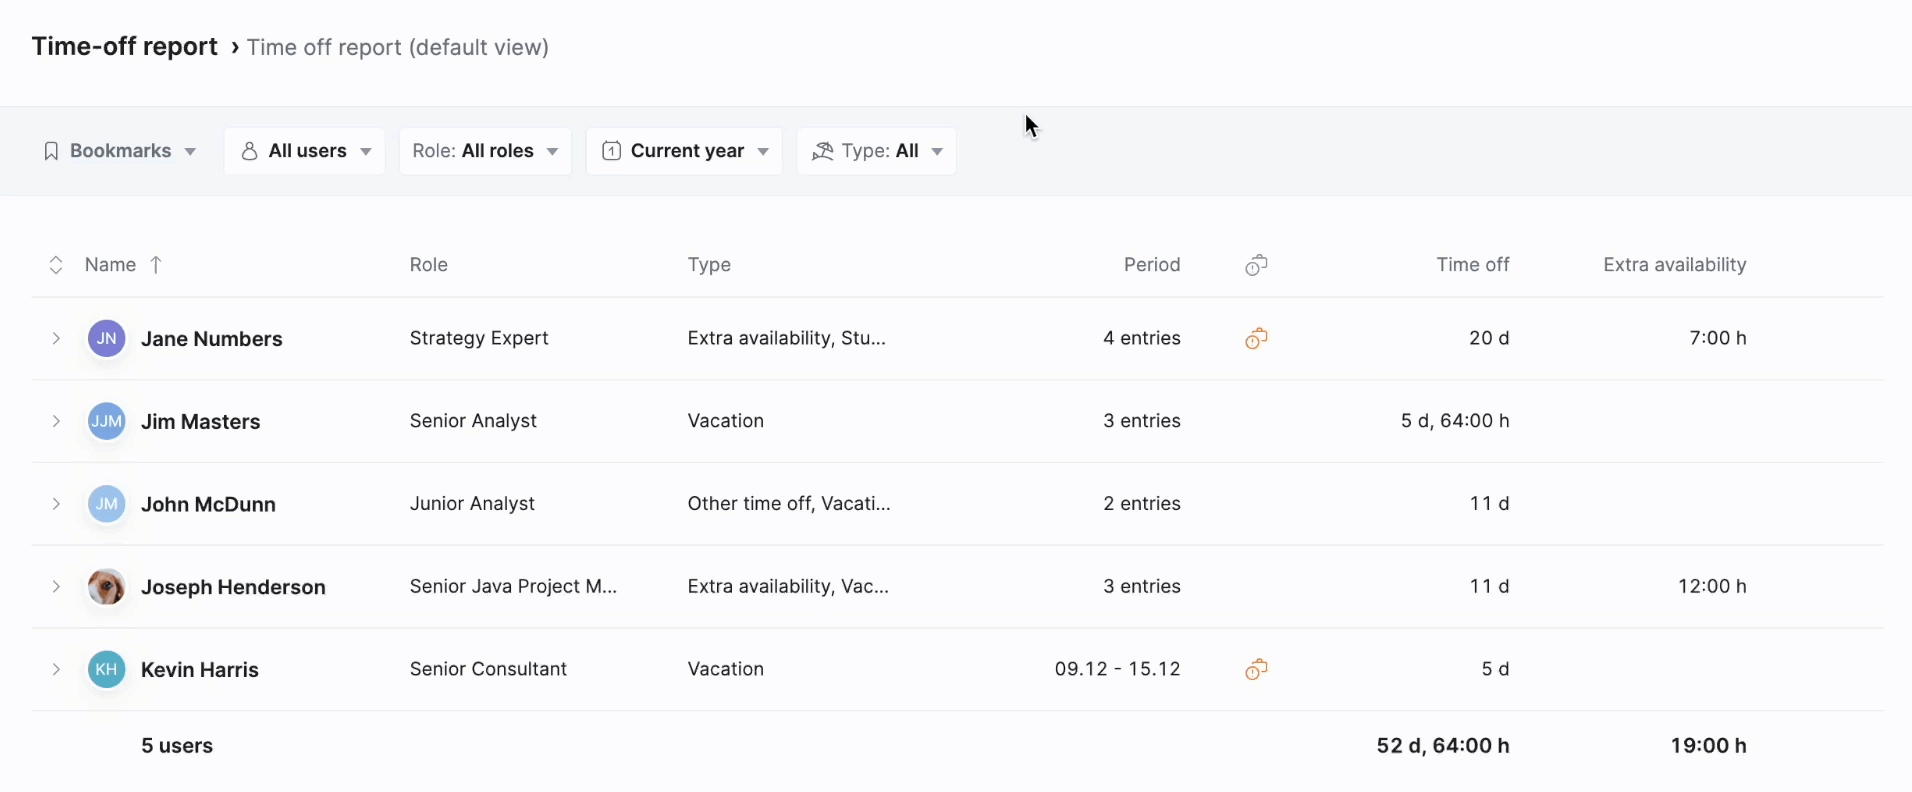The width and height of the screenshot is (1912, 792).
Task: Expand the Jane Numbers row
Action: (56, 339)
